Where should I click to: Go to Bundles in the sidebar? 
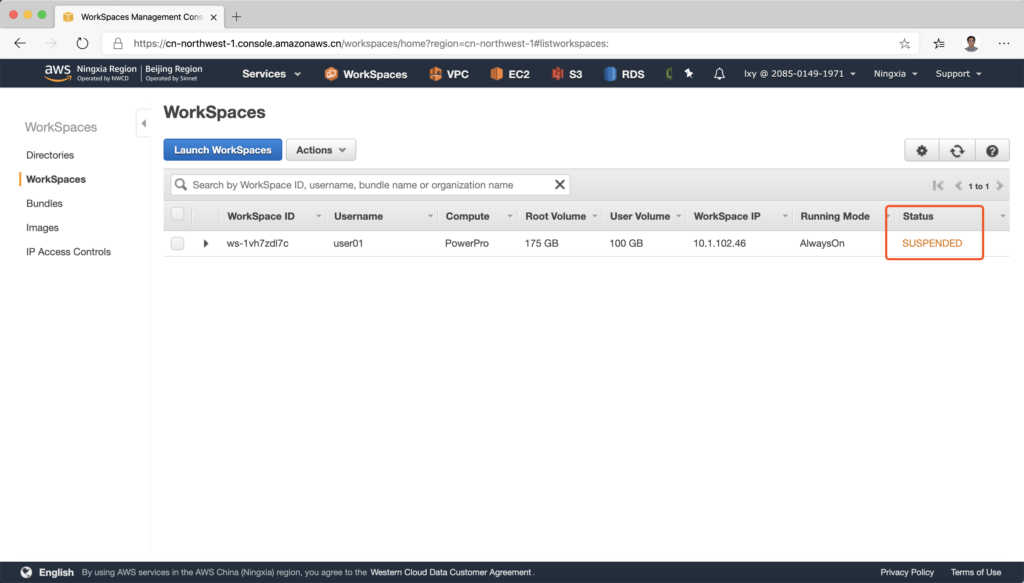tap(44, 203)
